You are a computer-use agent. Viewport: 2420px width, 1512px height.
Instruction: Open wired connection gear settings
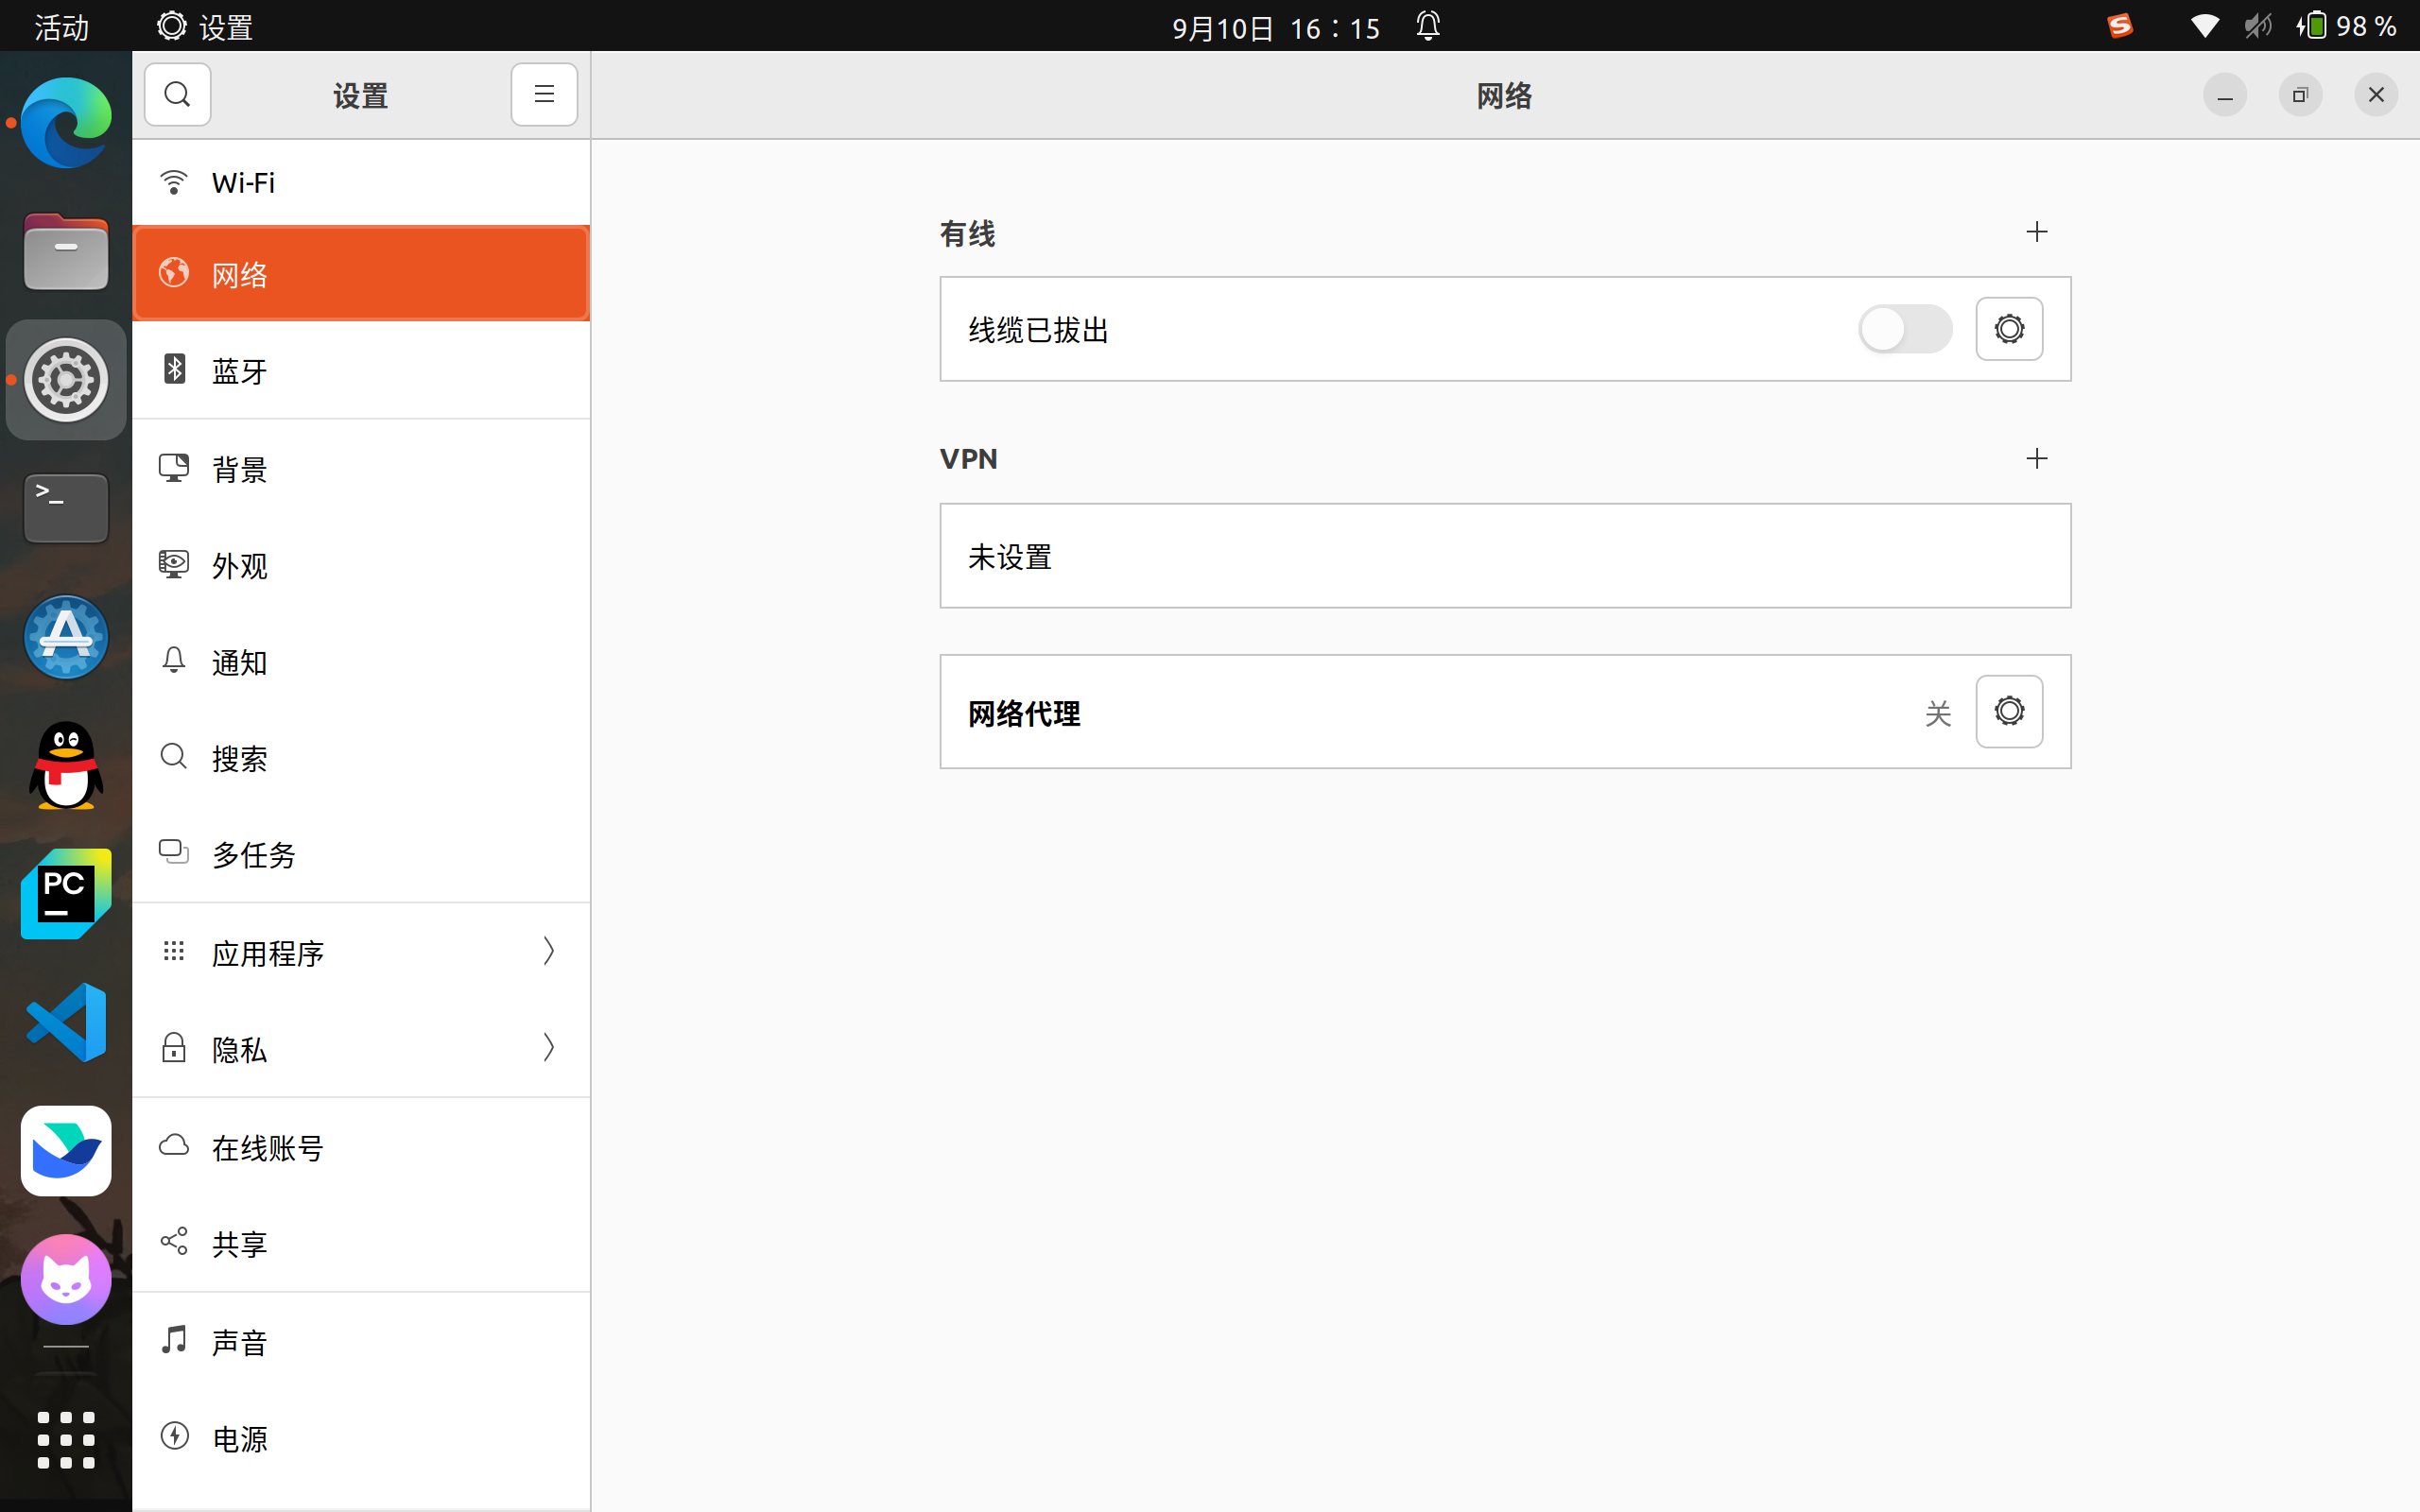point(2008,329)
